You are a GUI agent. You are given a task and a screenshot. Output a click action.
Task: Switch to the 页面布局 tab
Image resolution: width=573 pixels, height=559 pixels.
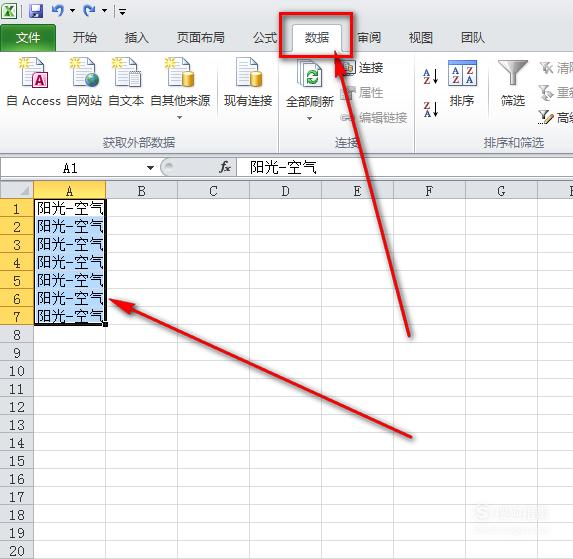click(201, 38)
